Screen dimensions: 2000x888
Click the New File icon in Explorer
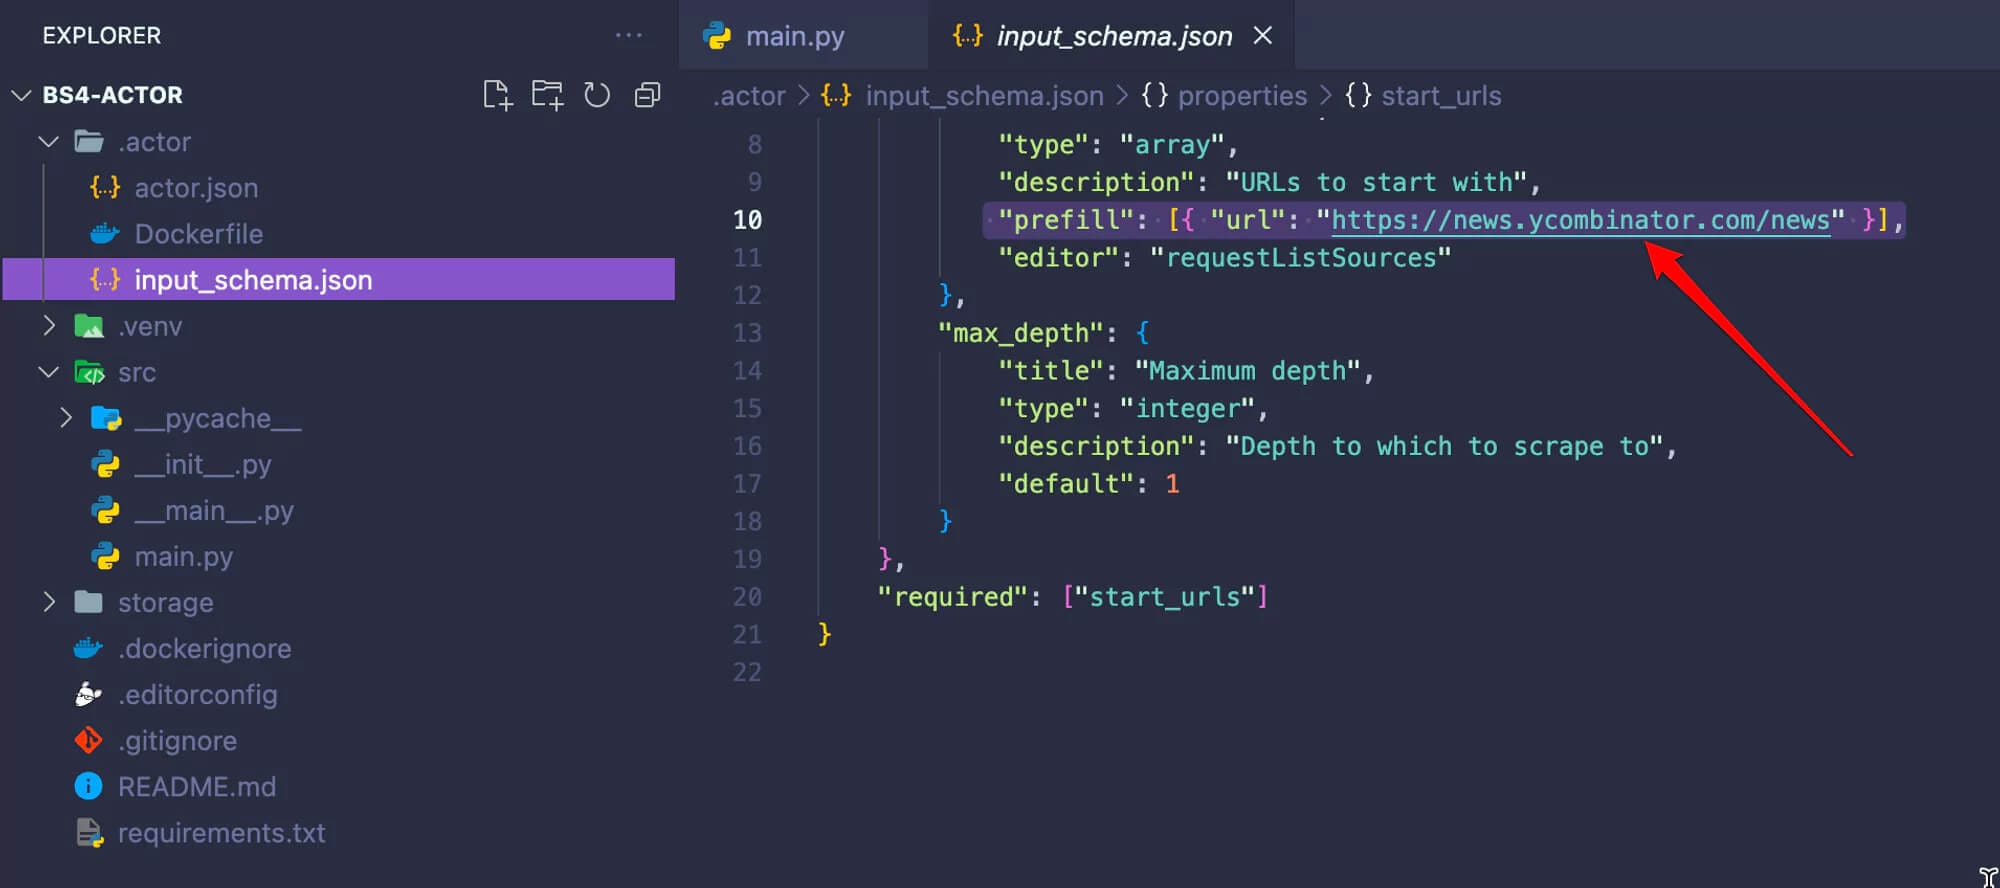tap(497, 95)
